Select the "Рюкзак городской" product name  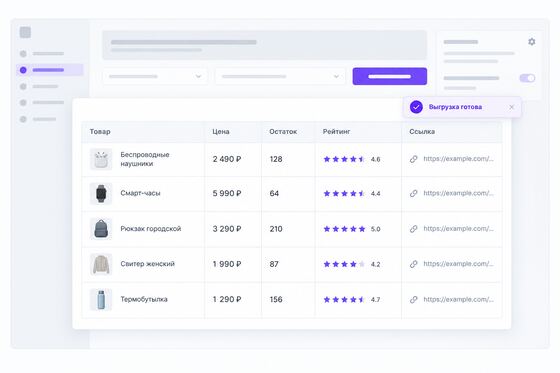pyautogui.click(x=151, y=229)
